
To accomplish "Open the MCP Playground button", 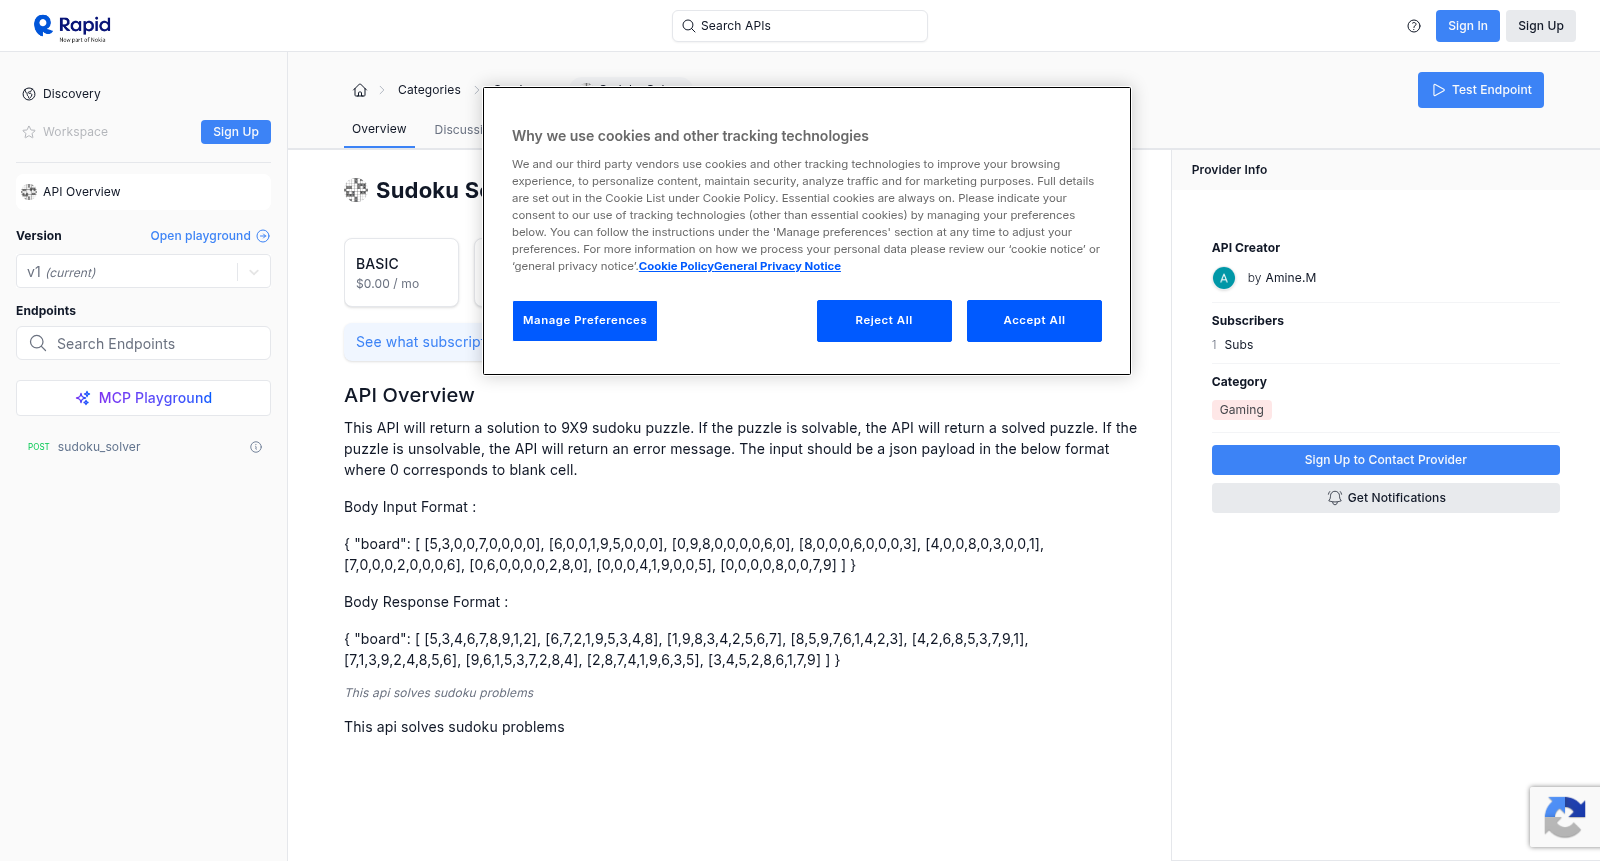I will 143,398.
